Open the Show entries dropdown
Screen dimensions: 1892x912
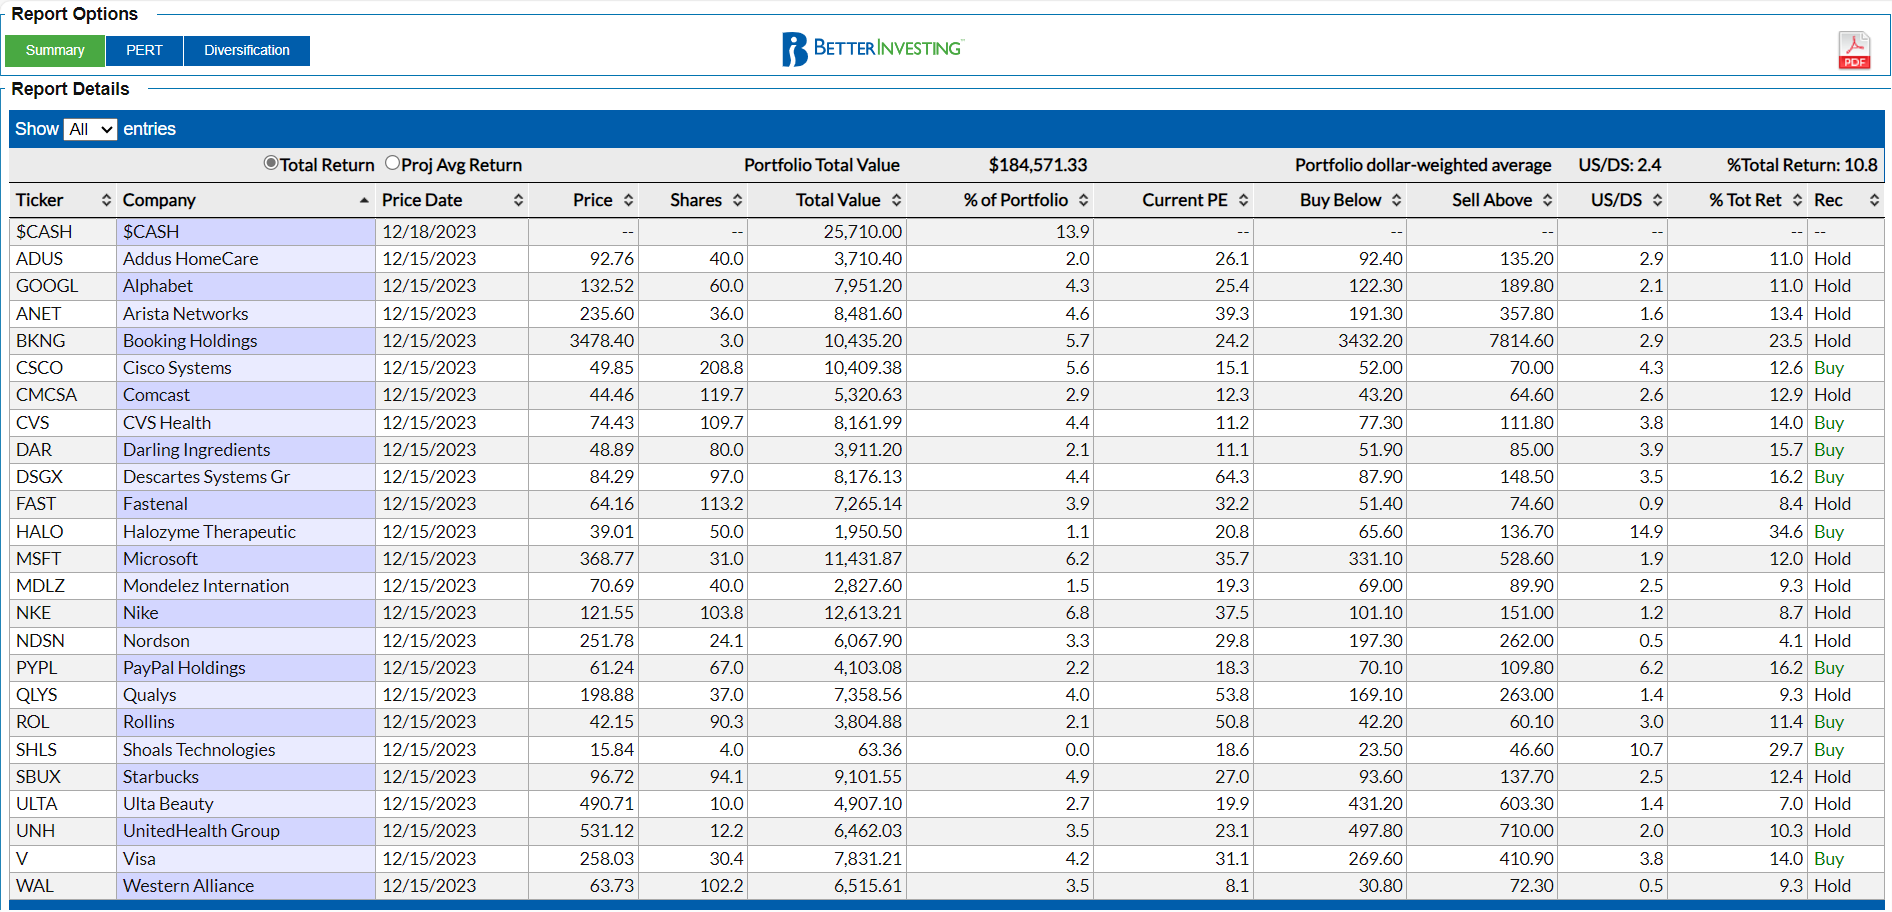90,129
